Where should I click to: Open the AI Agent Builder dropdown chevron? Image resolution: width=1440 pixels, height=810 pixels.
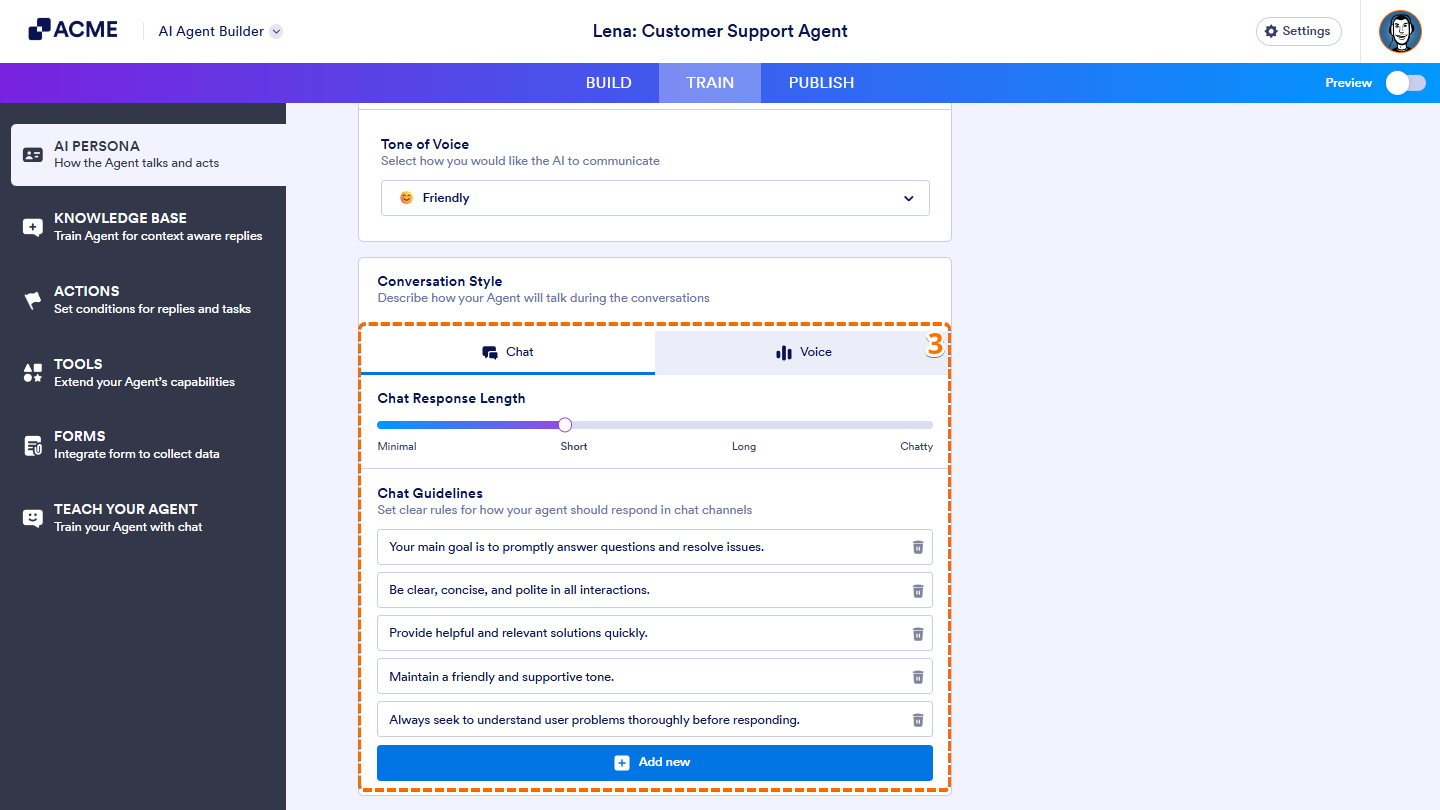(276, 31)
